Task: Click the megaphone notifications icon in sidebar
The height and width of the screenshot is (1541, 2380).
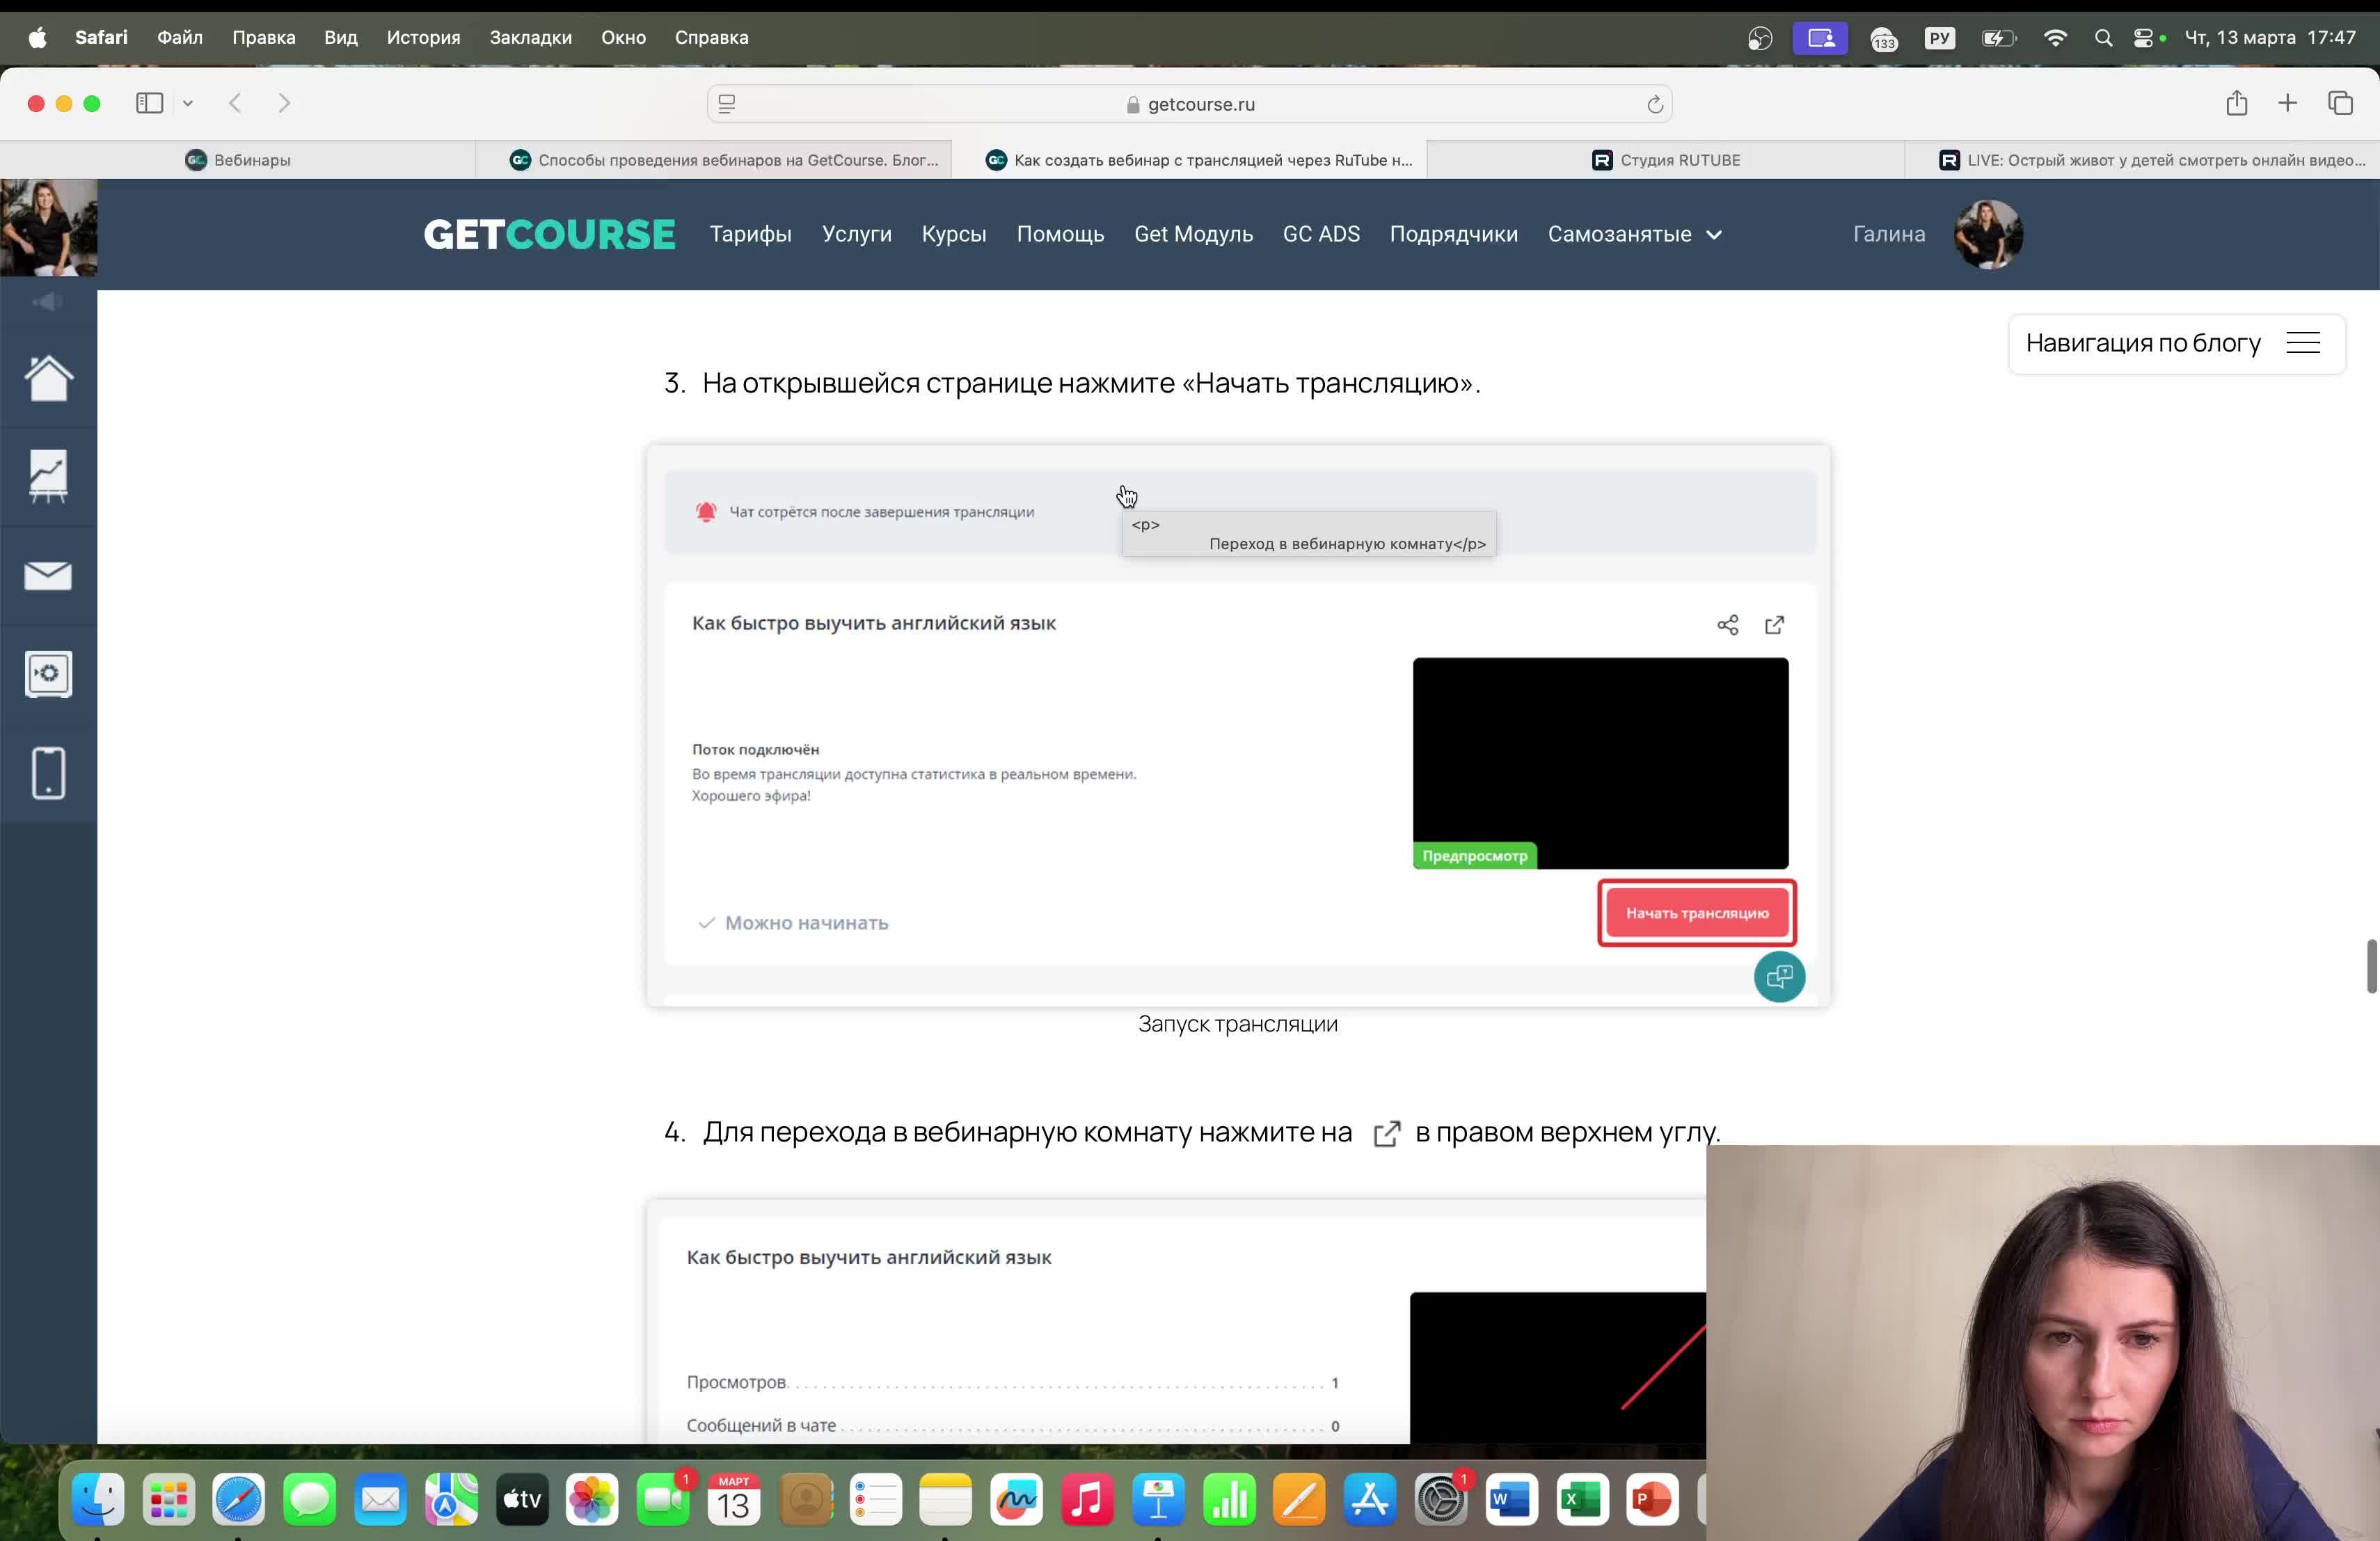Action: [48, 302]
